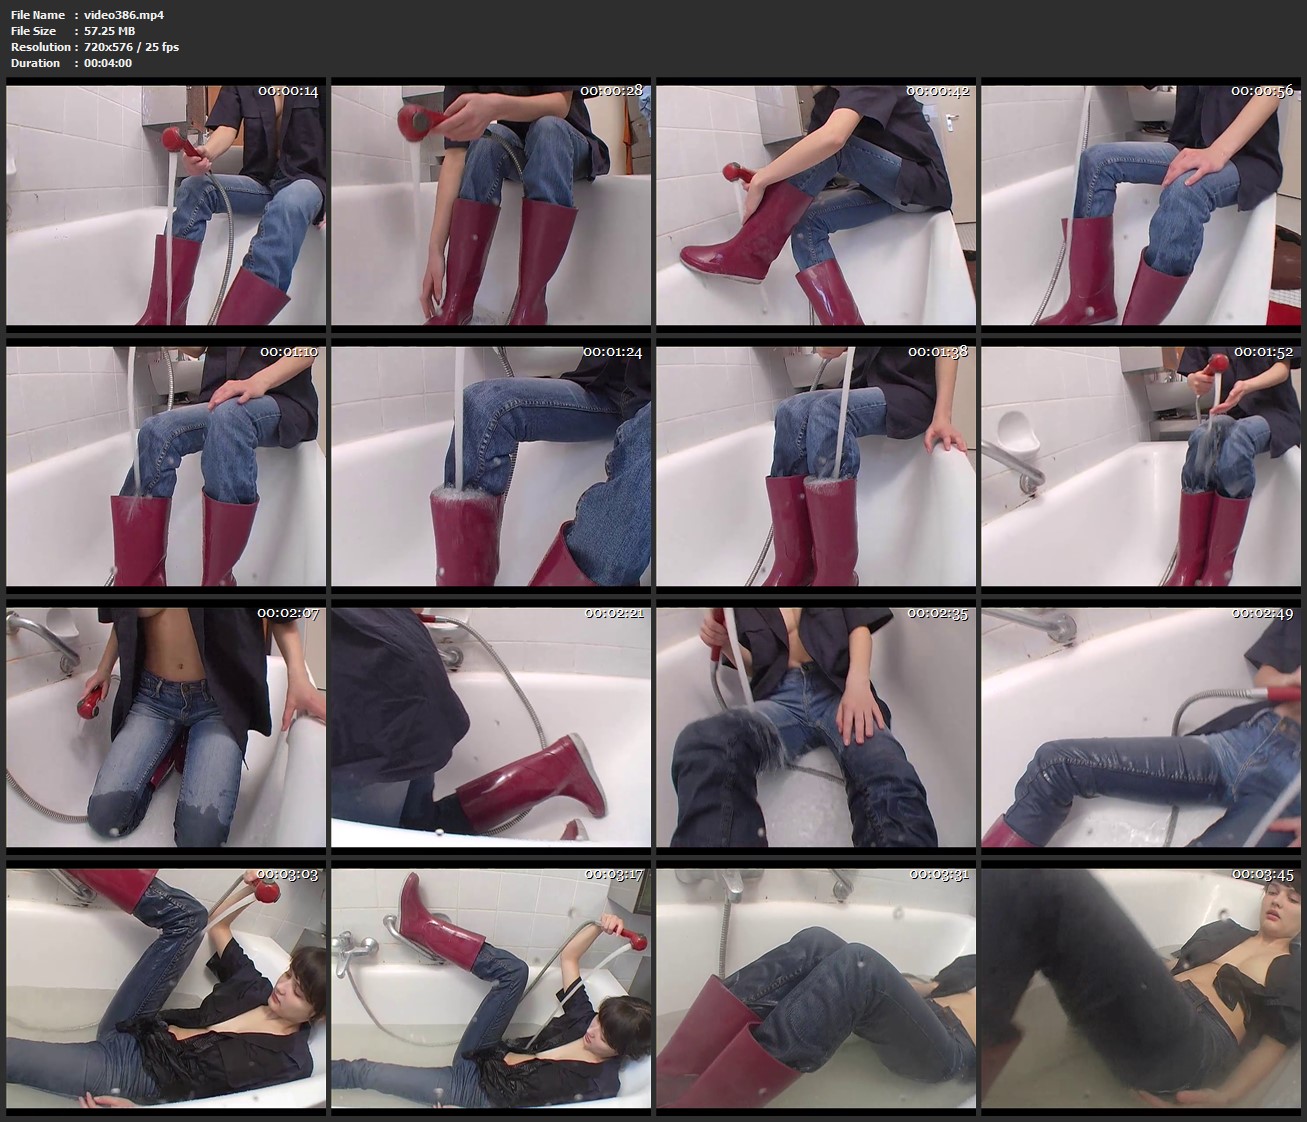Open the thumbnail with timestamp 00:01:24
The image size is (1307, 1122).
click(x=491, y=466)
